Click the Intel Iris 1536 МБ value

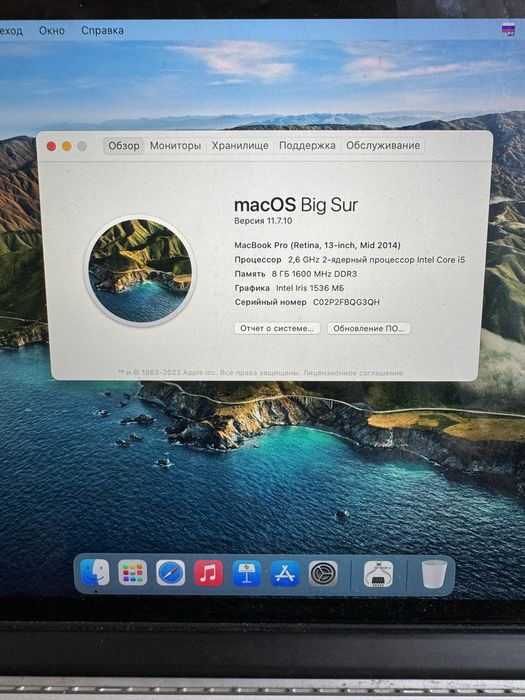(x=310, y=288)
